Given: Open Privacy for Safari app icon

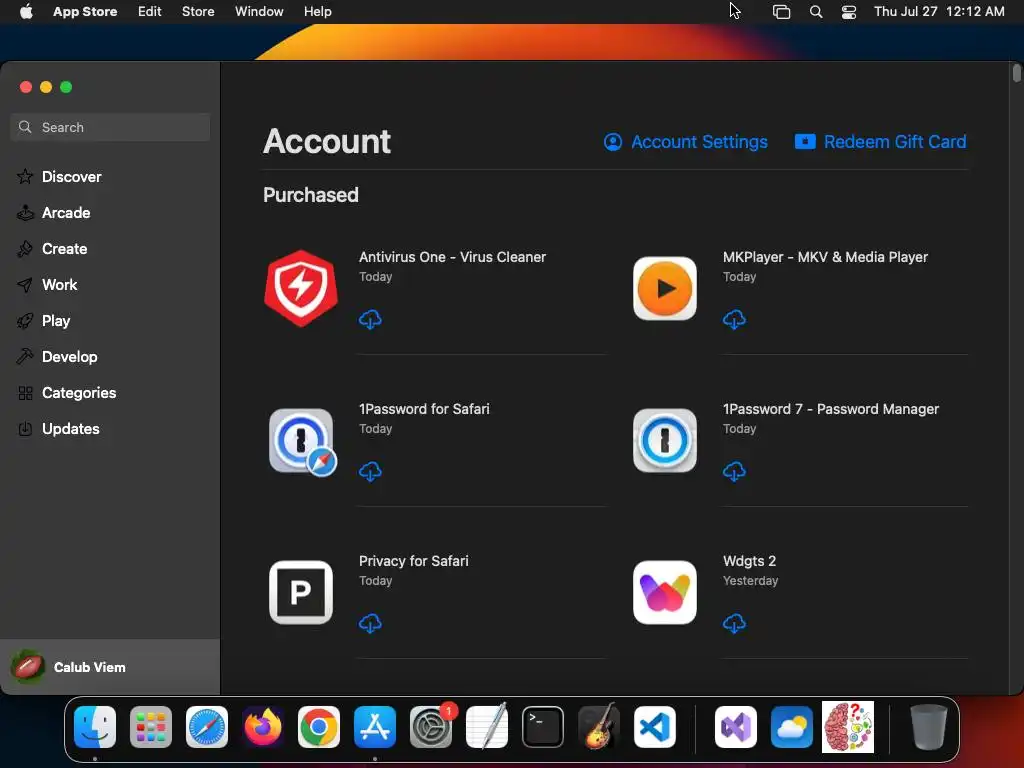Looking at the screenshot, I should click(x=301, y=592).
